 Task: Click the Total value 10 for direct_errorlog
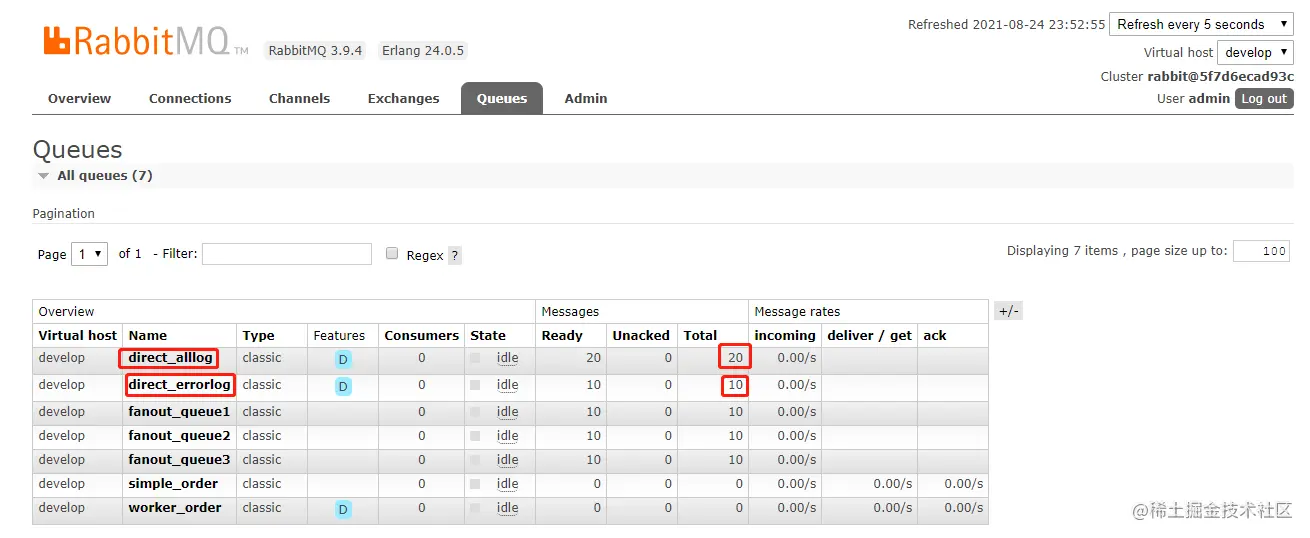pyautogui.click(x=735, y=385)
